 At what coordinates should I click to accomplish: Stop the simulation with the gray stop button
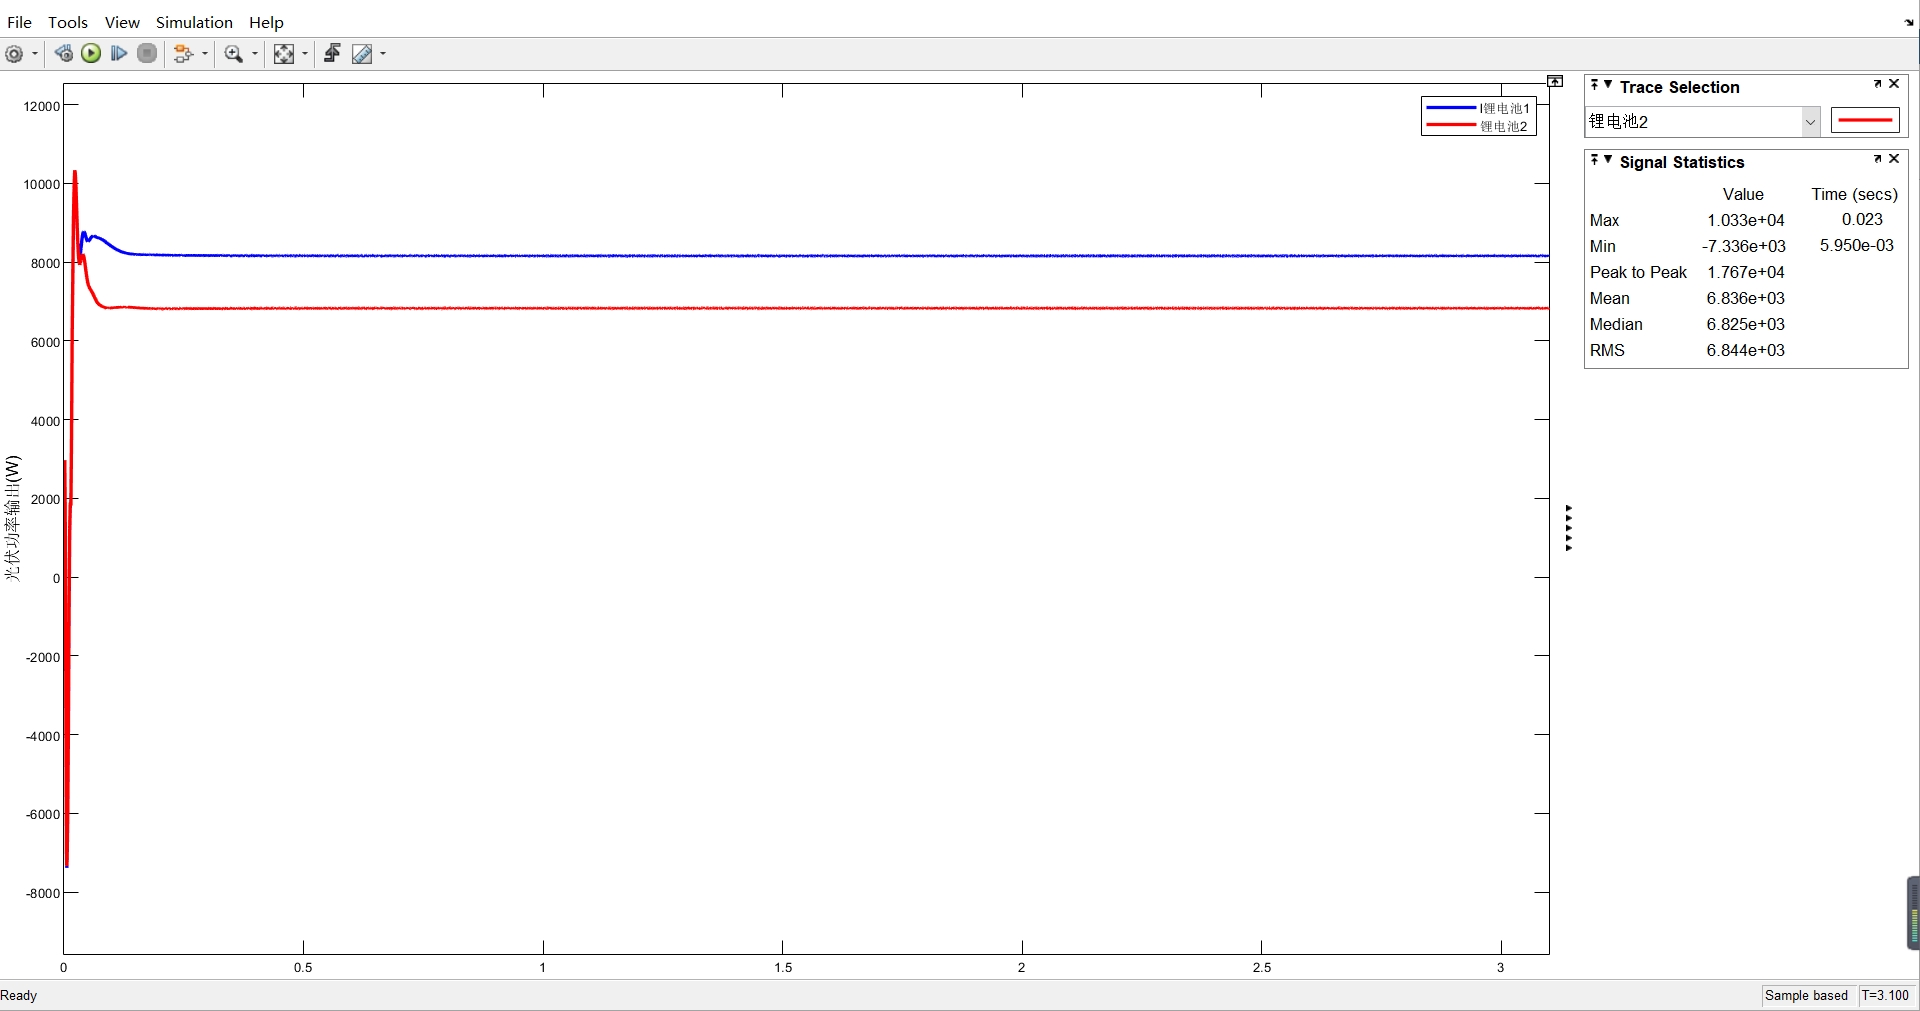pyautogui.click(x=147, y=54)
